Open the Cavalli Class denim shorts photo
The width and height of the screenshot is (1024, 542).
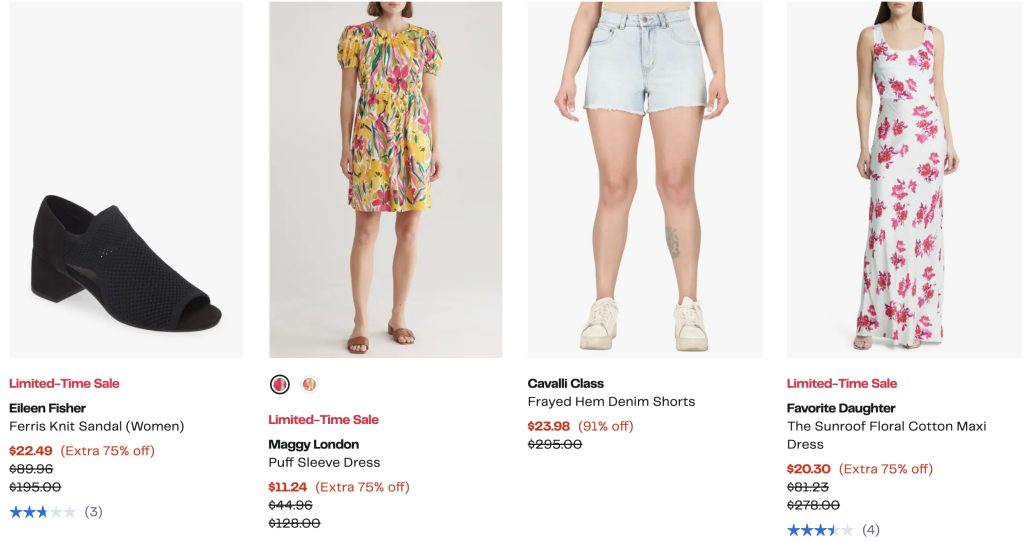tap(644, 180)
